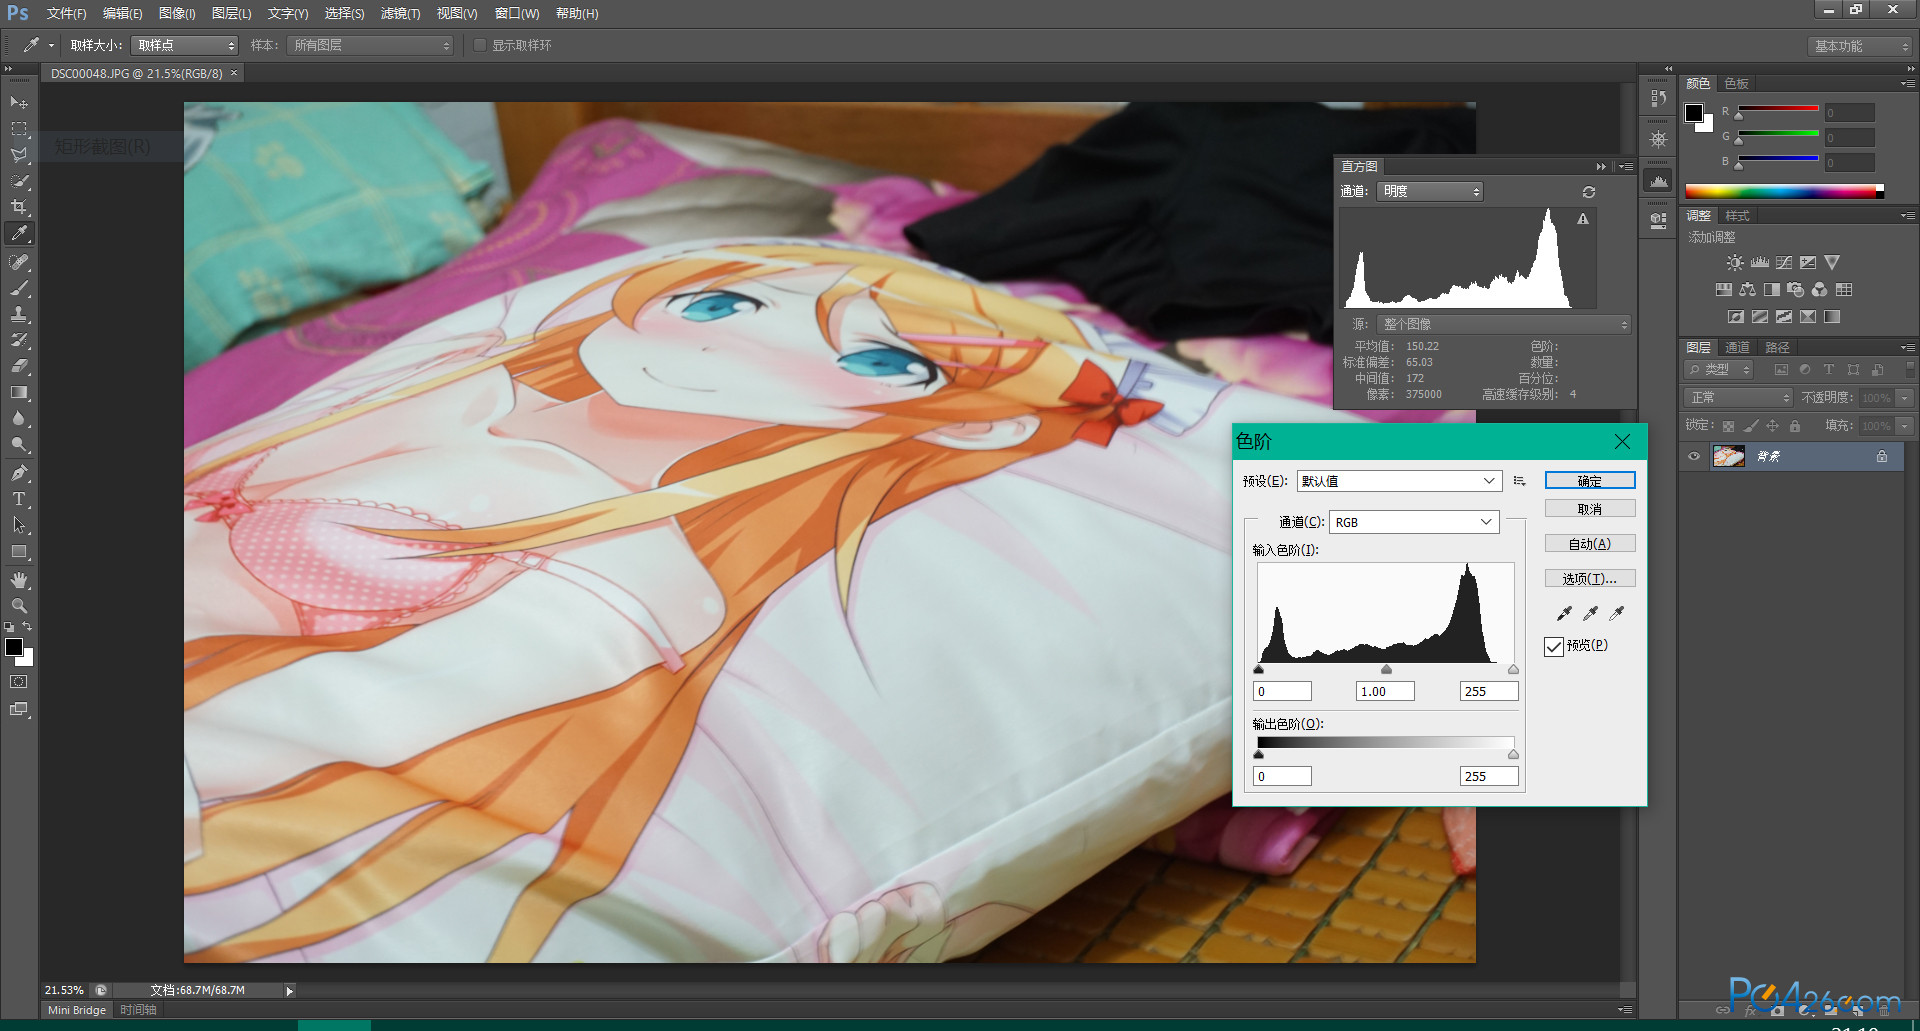Click the red channel R slider
Image resolution: width=1920 pixels, height=1031 pixels.
tap(1739, 115)
